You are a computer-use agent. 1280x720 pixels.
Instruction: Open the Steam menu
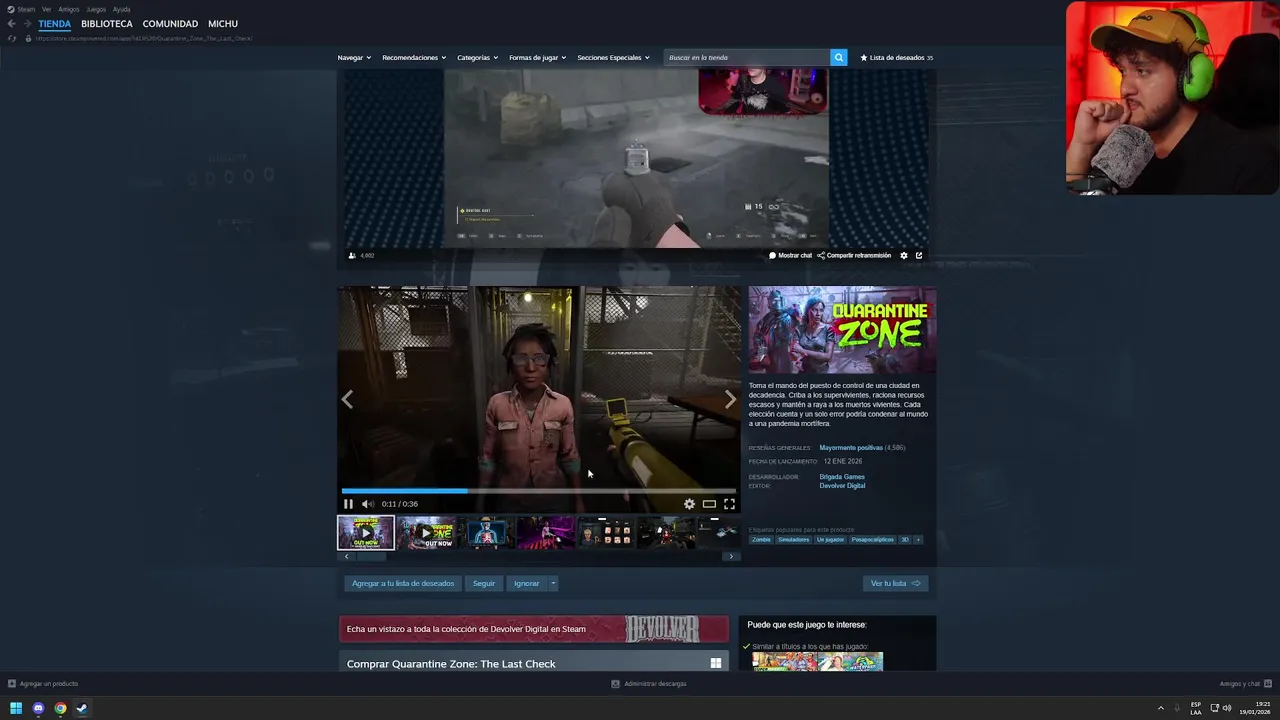click(x=21, y=9)
